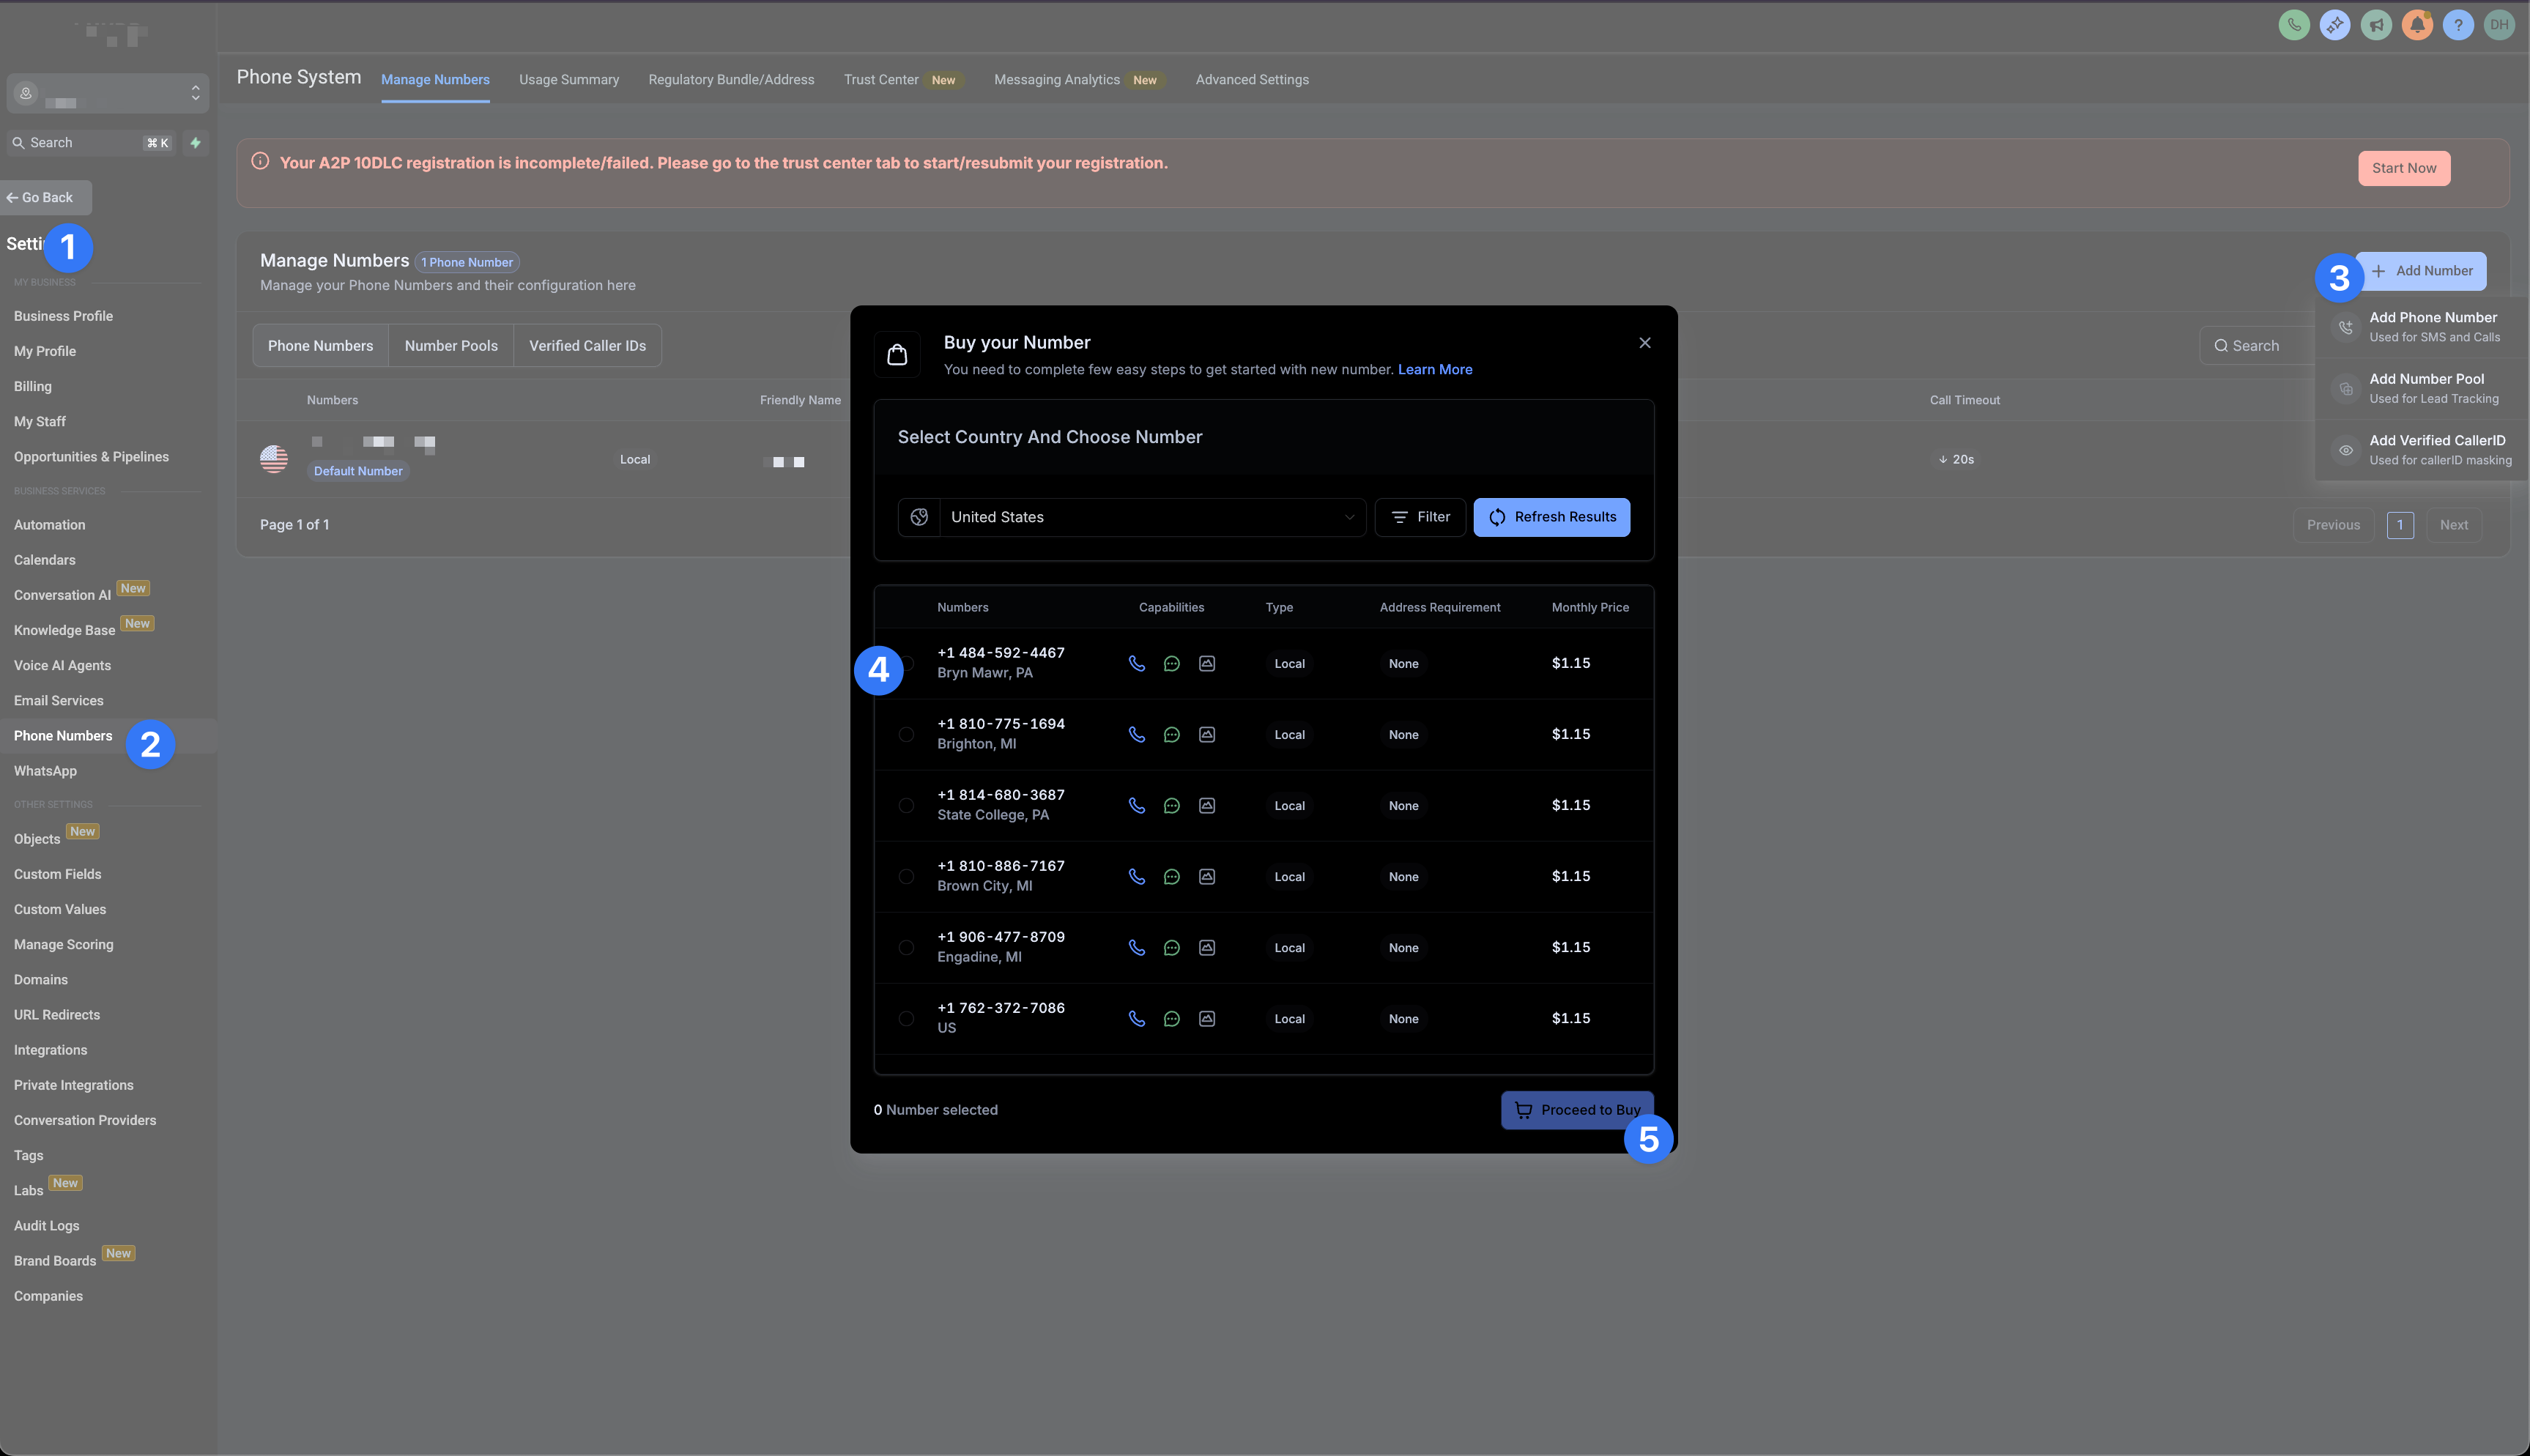Follow the Learn More link
The width and height of the screenshot is (2530, 1456).
pyautogui.click(x=1435, y=370)
